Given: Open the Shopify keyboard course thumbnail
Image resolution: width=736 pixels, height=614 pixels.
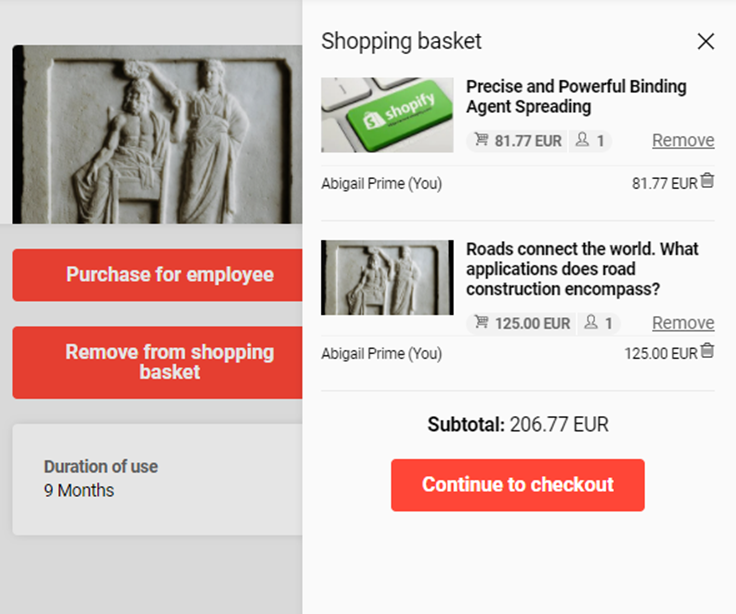Looking at the screenshot, I should coord(387,115).
